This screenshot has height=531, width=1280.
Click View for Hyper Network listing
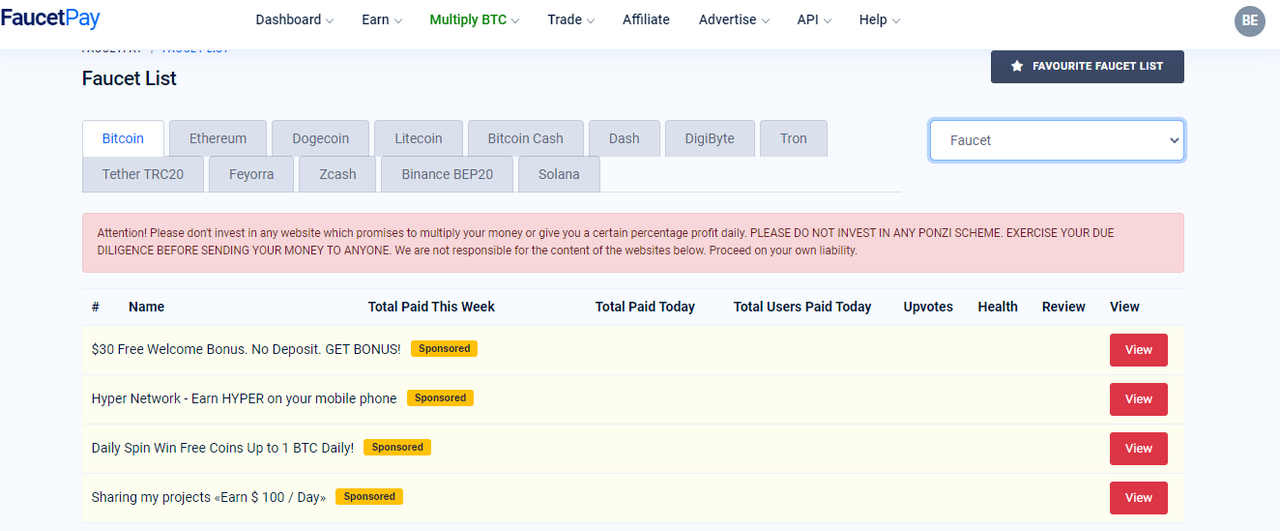(x=1138, y=399)
